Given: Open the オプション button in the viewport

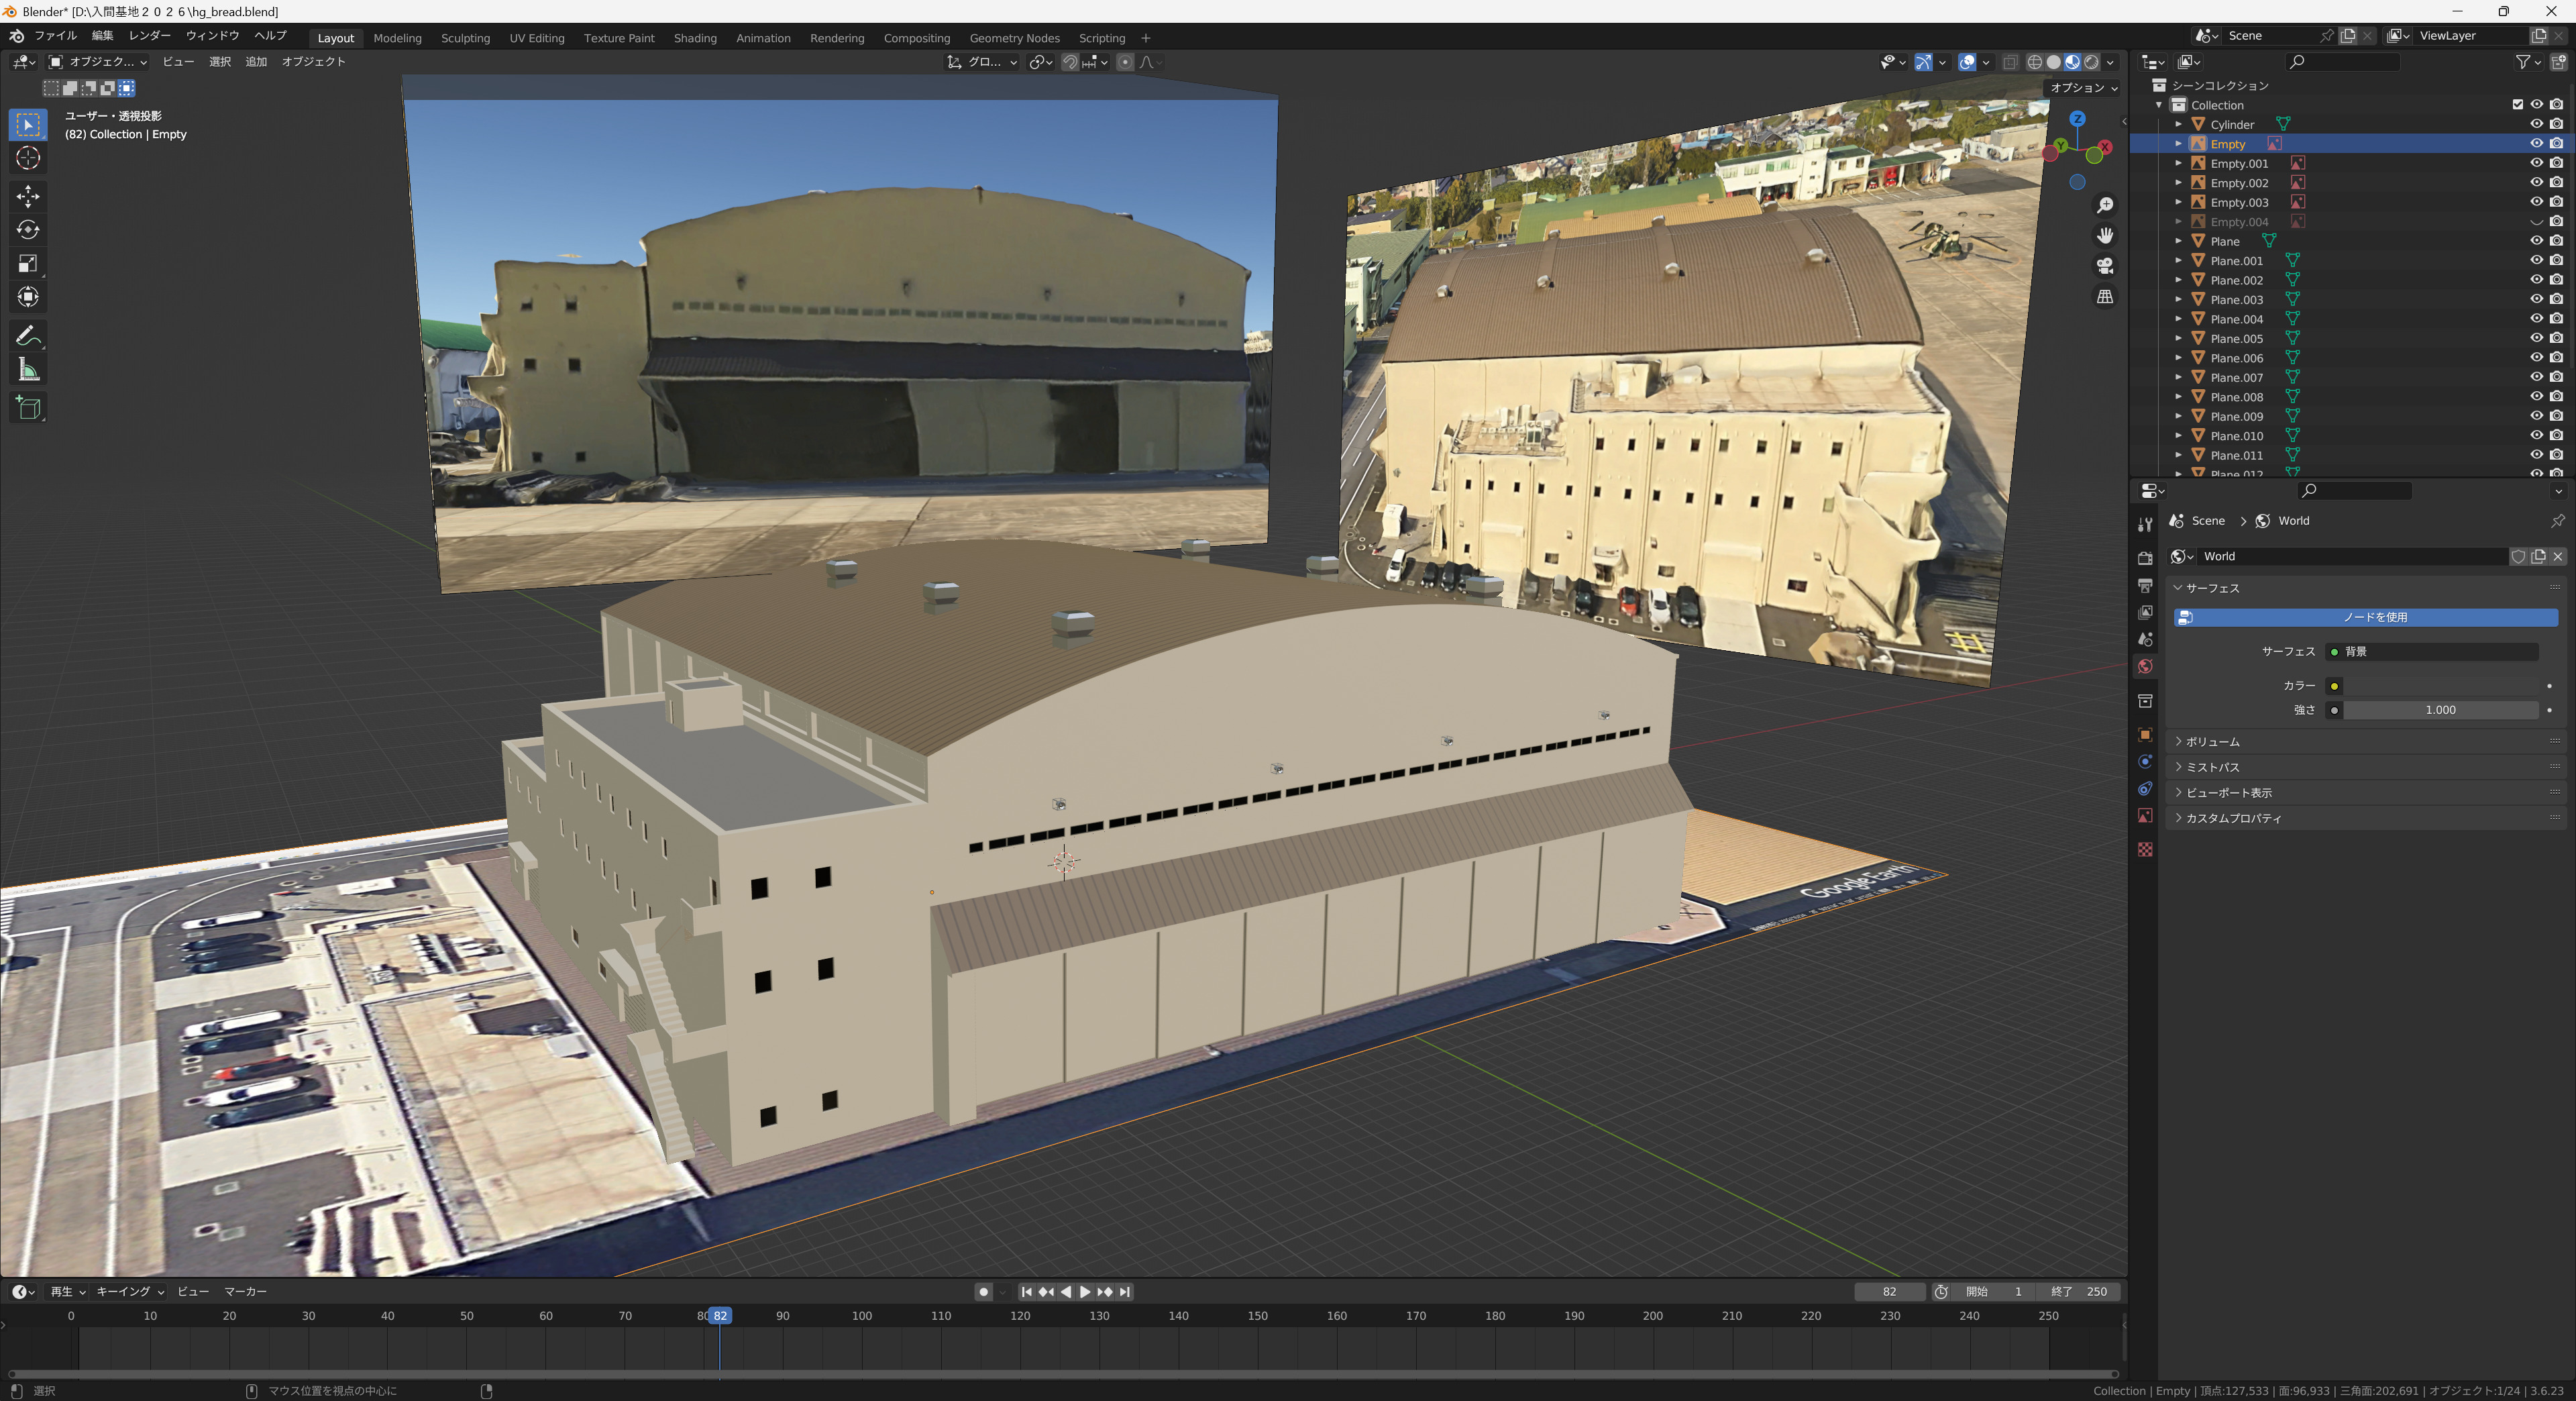Looking at the screenshot, I should (2083, 88).
